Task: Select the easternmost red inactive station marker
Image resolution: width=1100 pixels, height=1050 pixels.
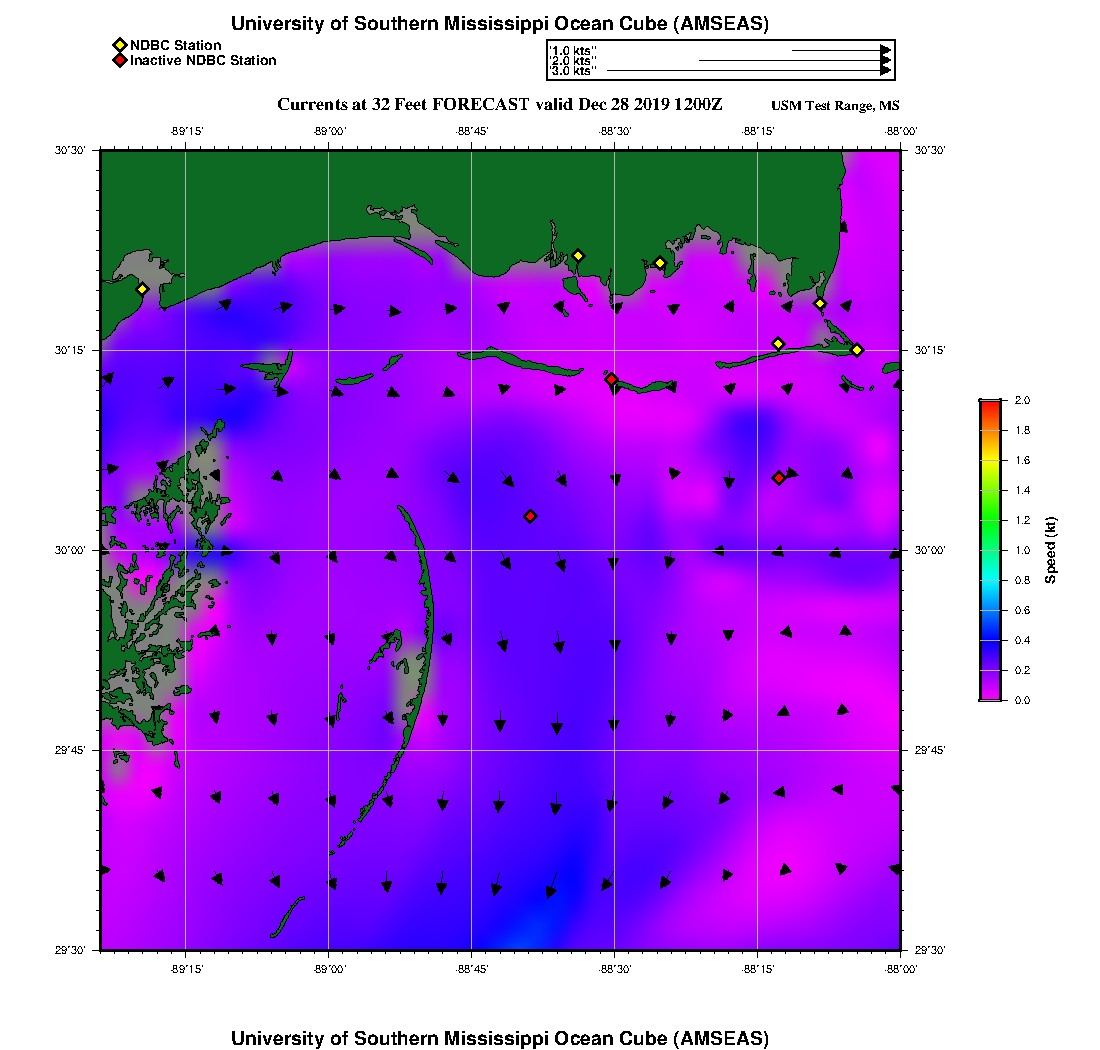Action: point(778,478)
